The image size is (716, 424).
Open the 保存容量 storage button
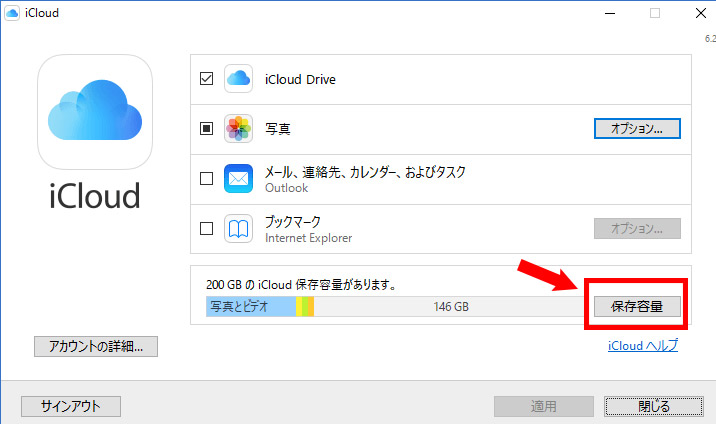pyautogui.click(x=637, y=306)
